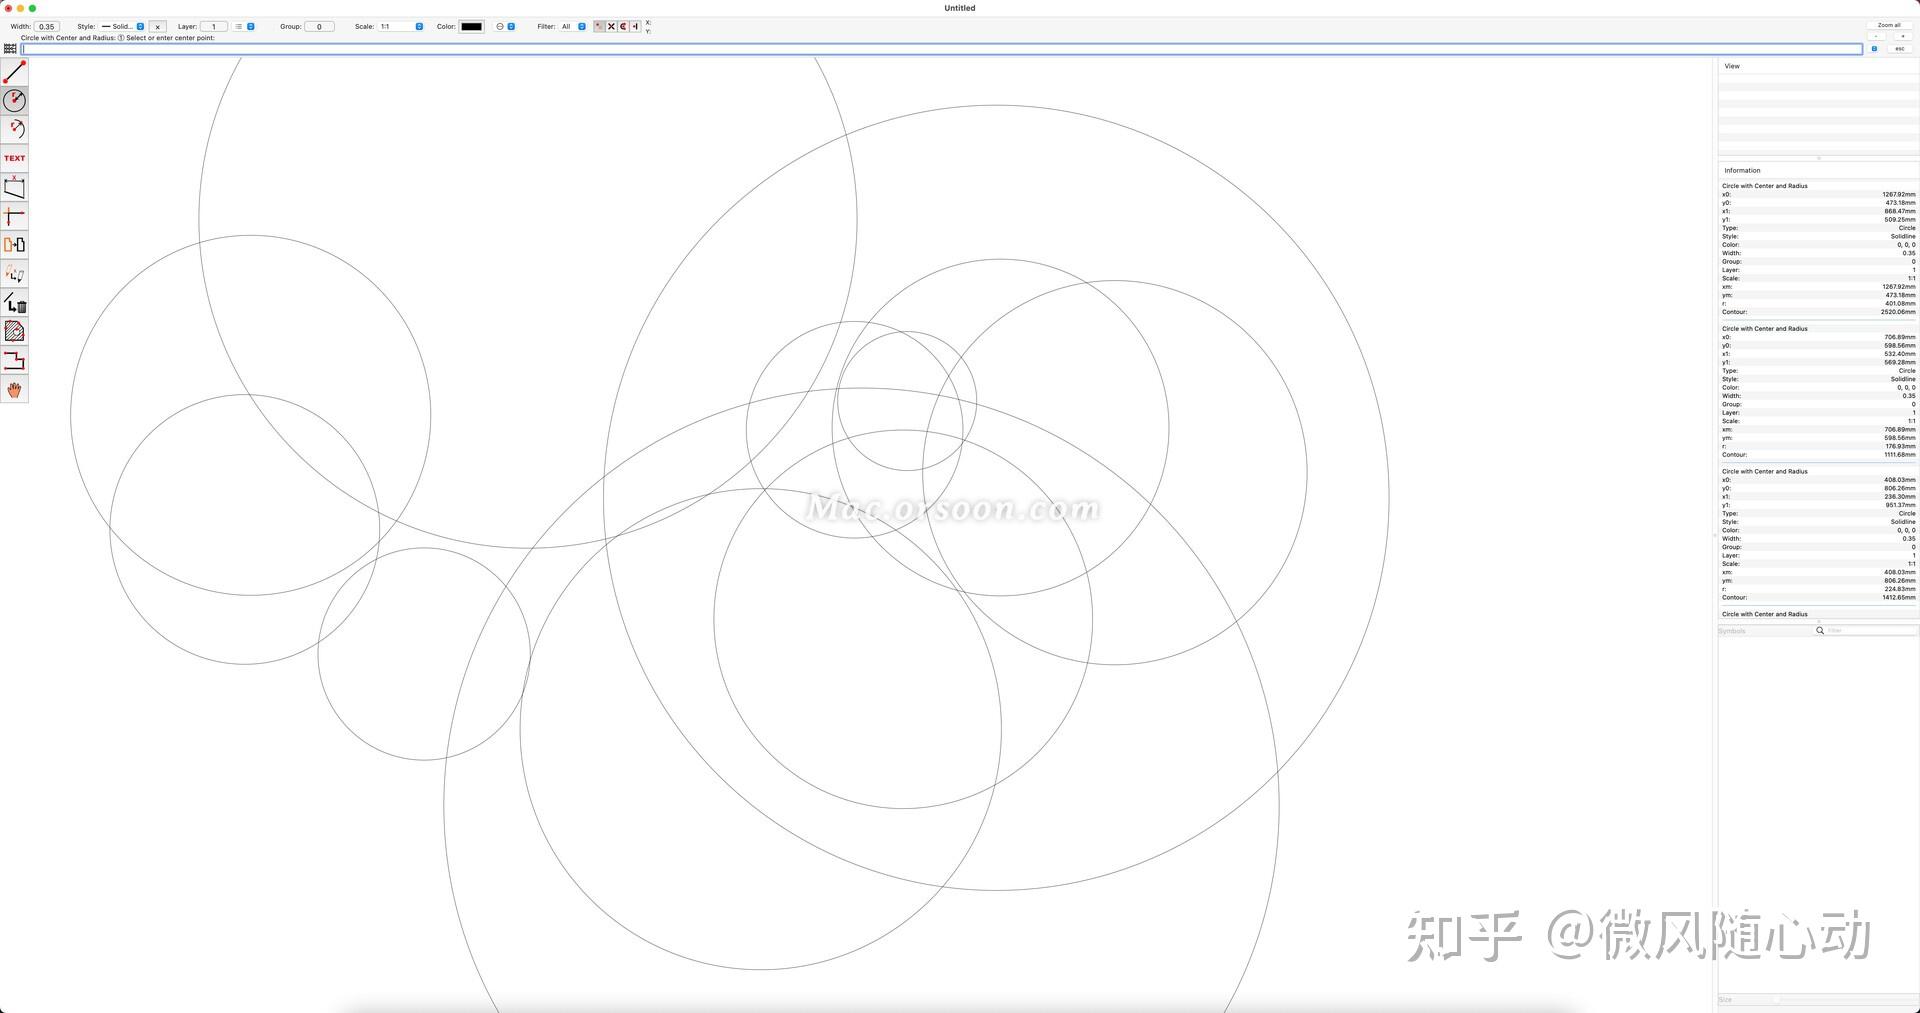The image size is (1920, 1013).
Task: Select the Polyline stair-shaped tool
Action: tap(14, 361)
